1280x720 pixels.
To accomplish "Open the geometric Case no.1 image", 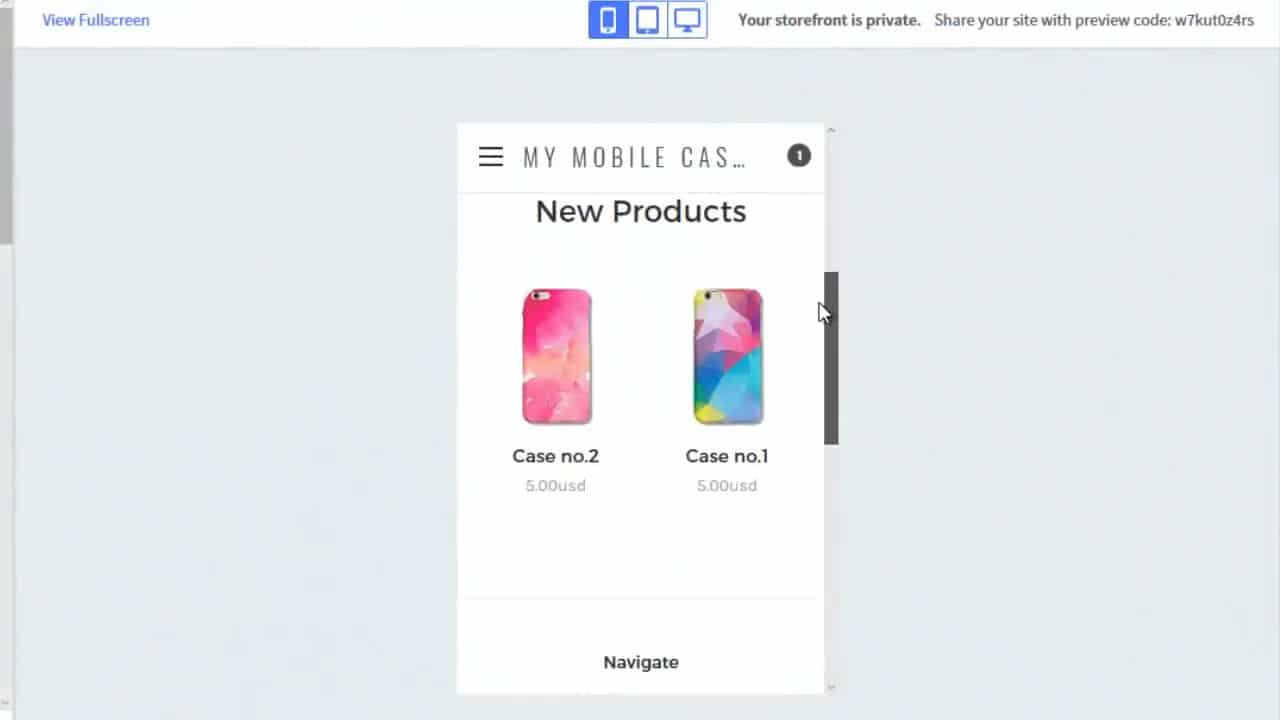I will (728, 356).
